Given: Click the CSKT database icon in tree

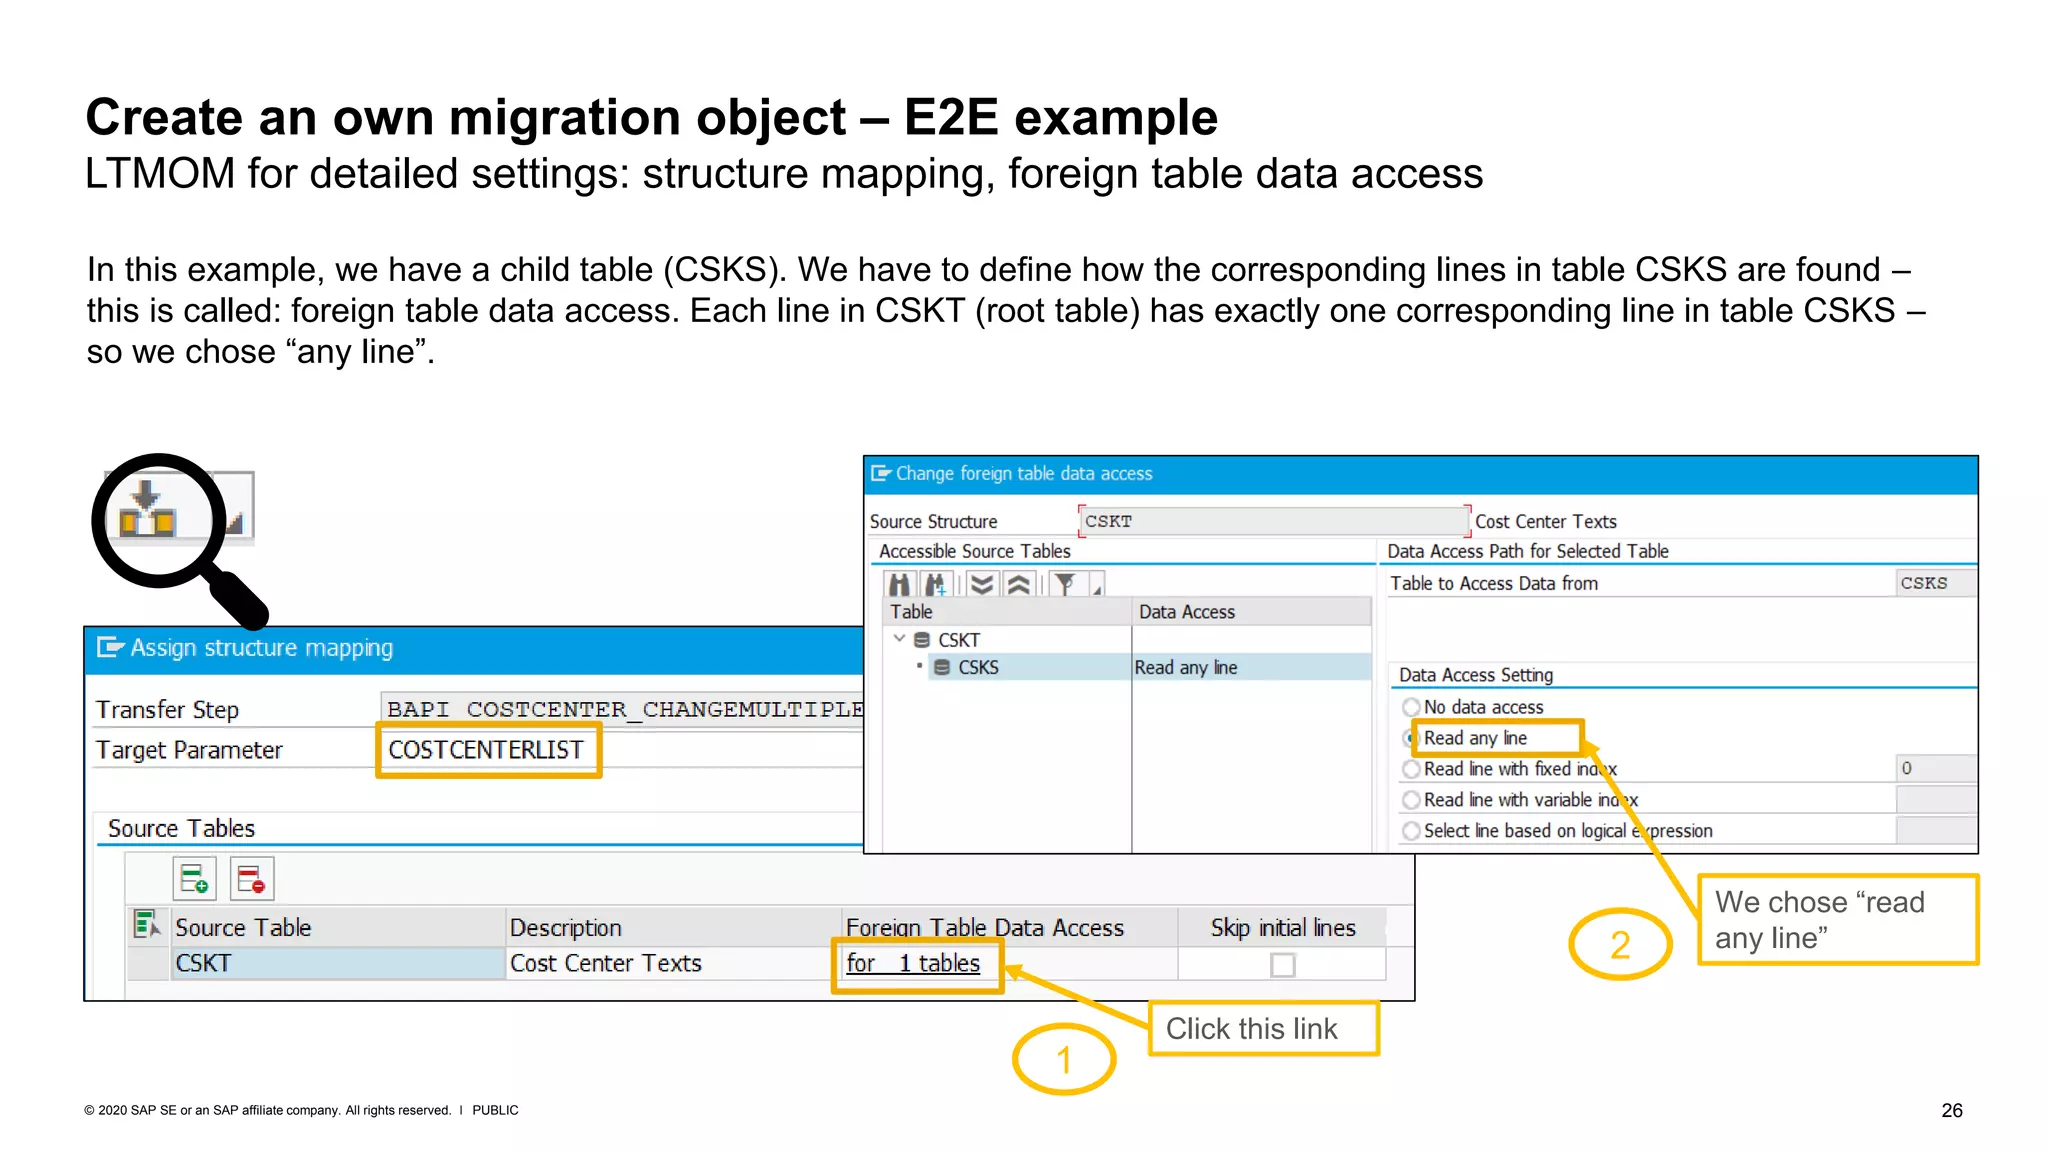Looking at the screenshot, I should pos(922,640).
